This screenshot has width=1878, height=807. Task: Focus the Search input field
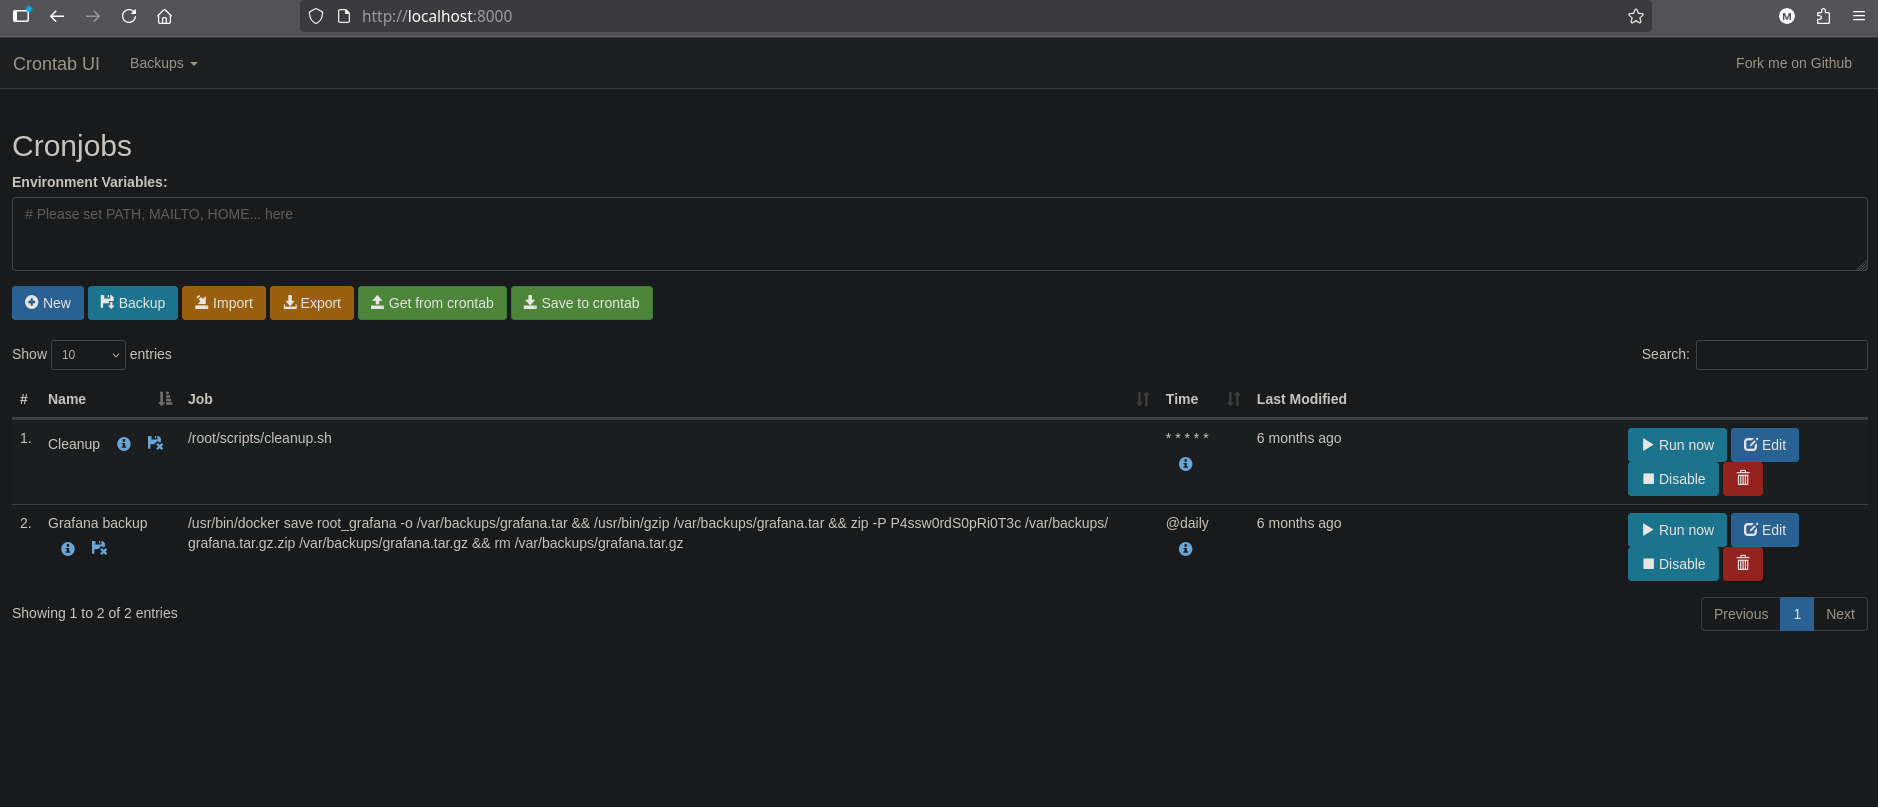coord(1781,355)
